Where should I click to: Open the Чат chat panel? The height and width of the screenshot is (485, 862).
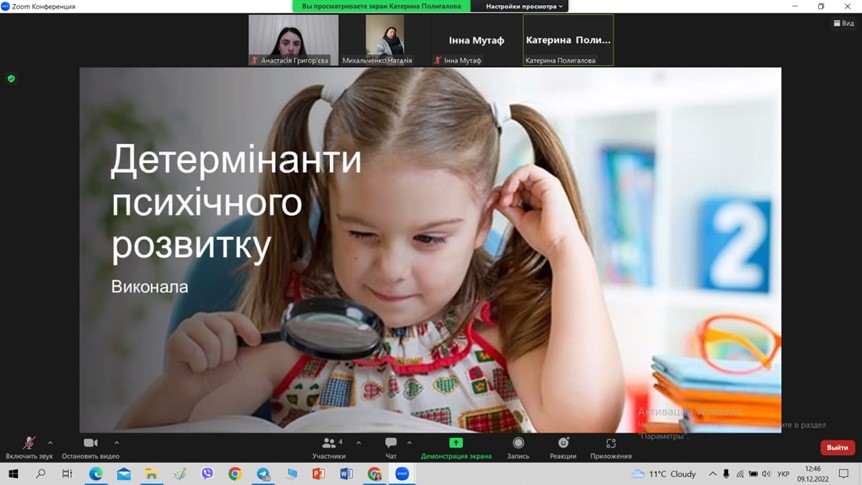[x=391, y=444]
